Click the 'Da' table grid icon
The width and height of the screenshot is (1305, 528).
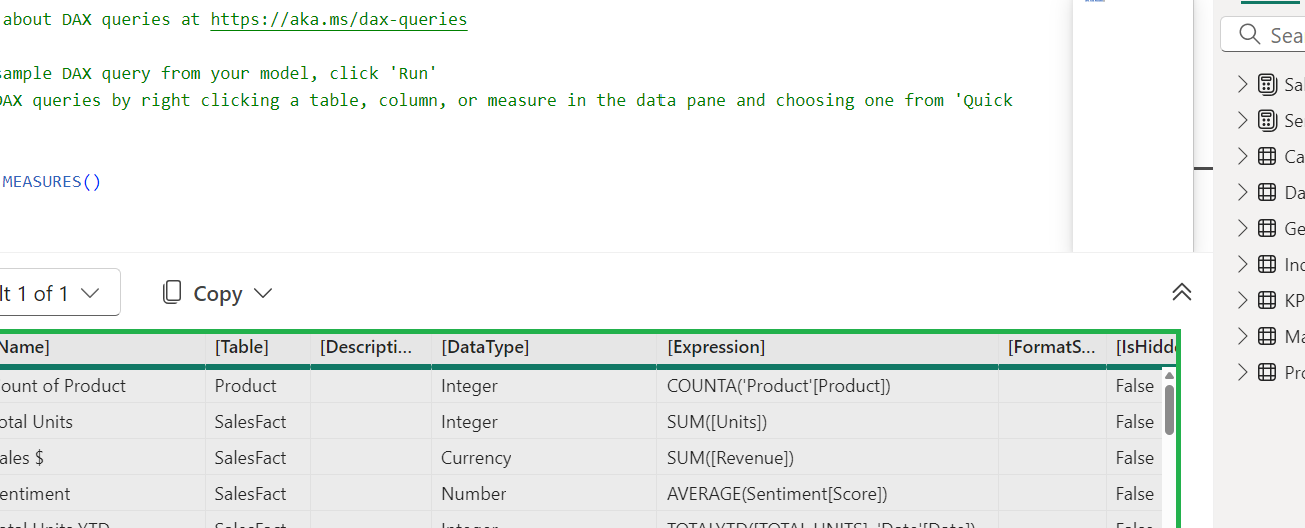click(x=1267, y=192)
